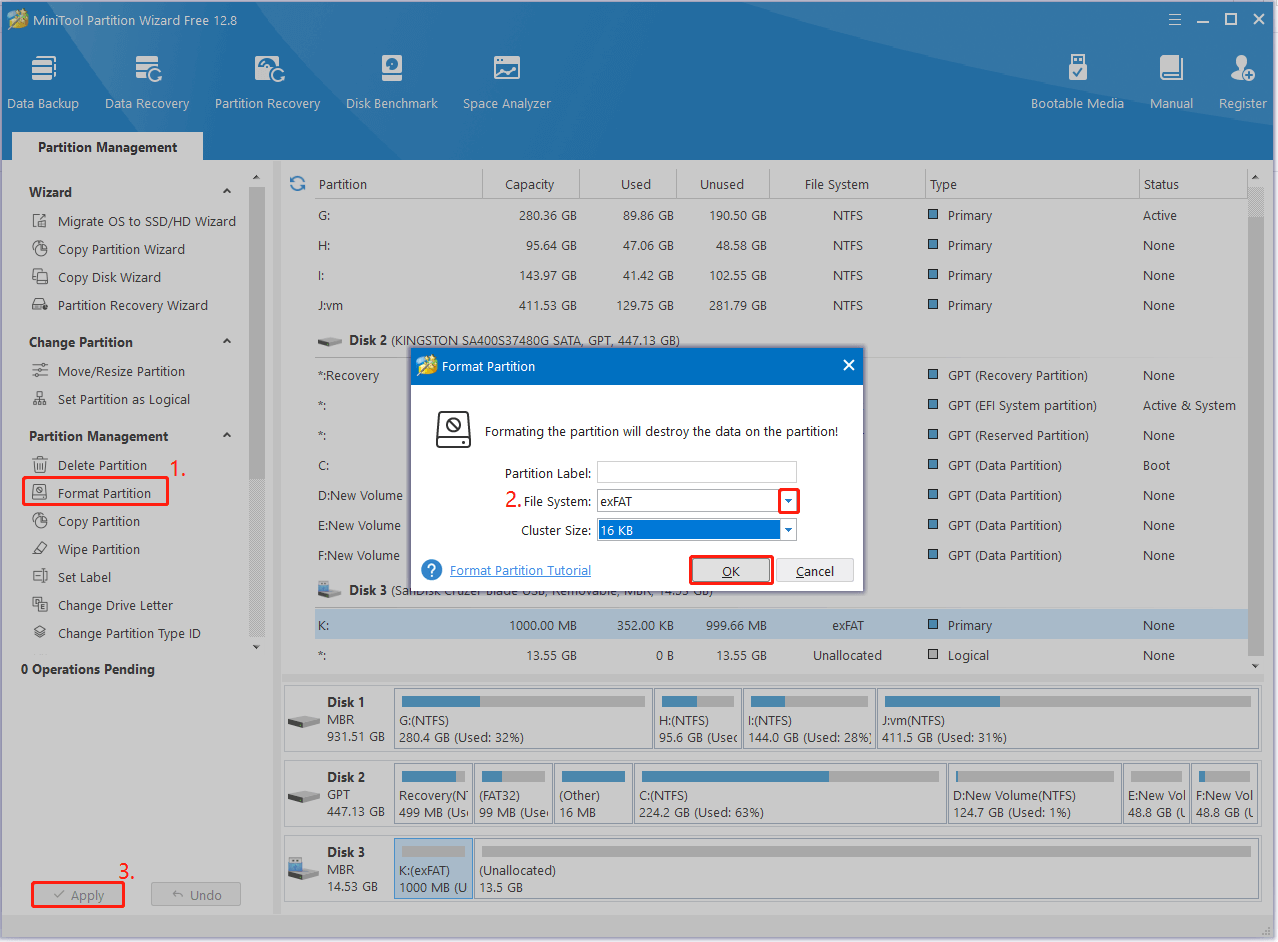The image size is (1278, 942).
Task: Click the Partition Label input field
Action: [696, 473]
